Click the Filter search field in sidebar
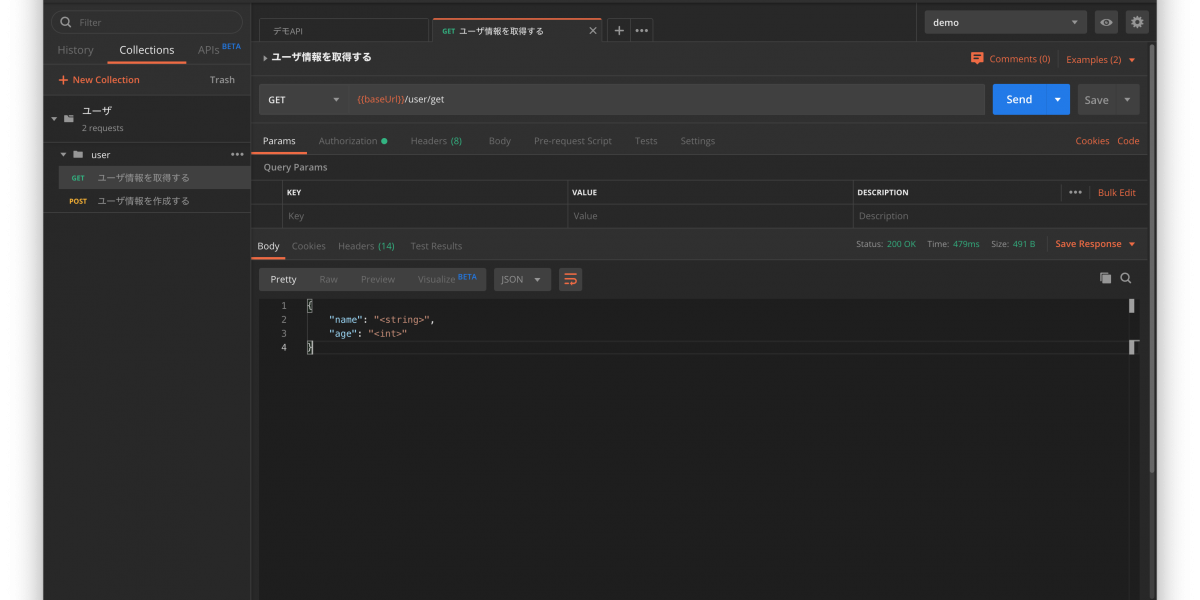Screen dimensions: 1200x600 coord(150,22)
